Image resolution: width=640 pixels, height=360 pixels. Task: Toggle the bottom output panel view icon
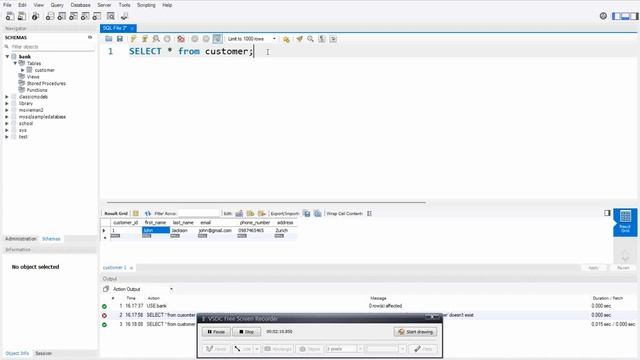(625, 16)
